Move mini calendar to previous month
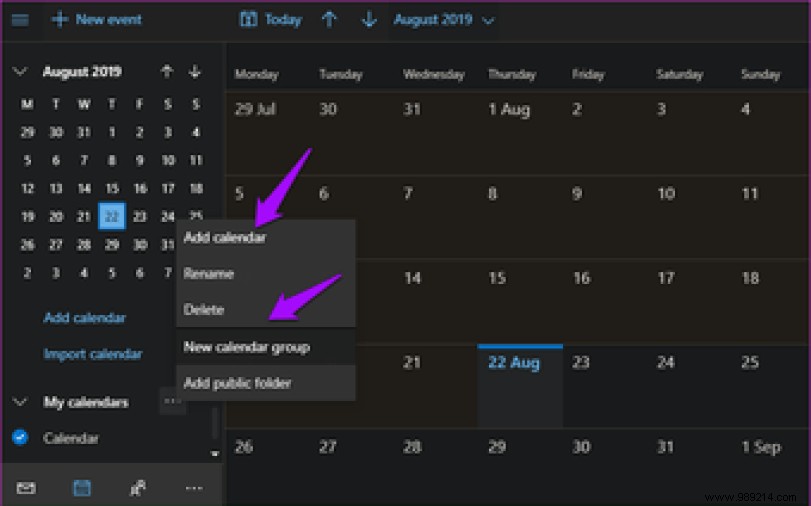The width and height of the screenshot is (811, 506). pos(167,71)
